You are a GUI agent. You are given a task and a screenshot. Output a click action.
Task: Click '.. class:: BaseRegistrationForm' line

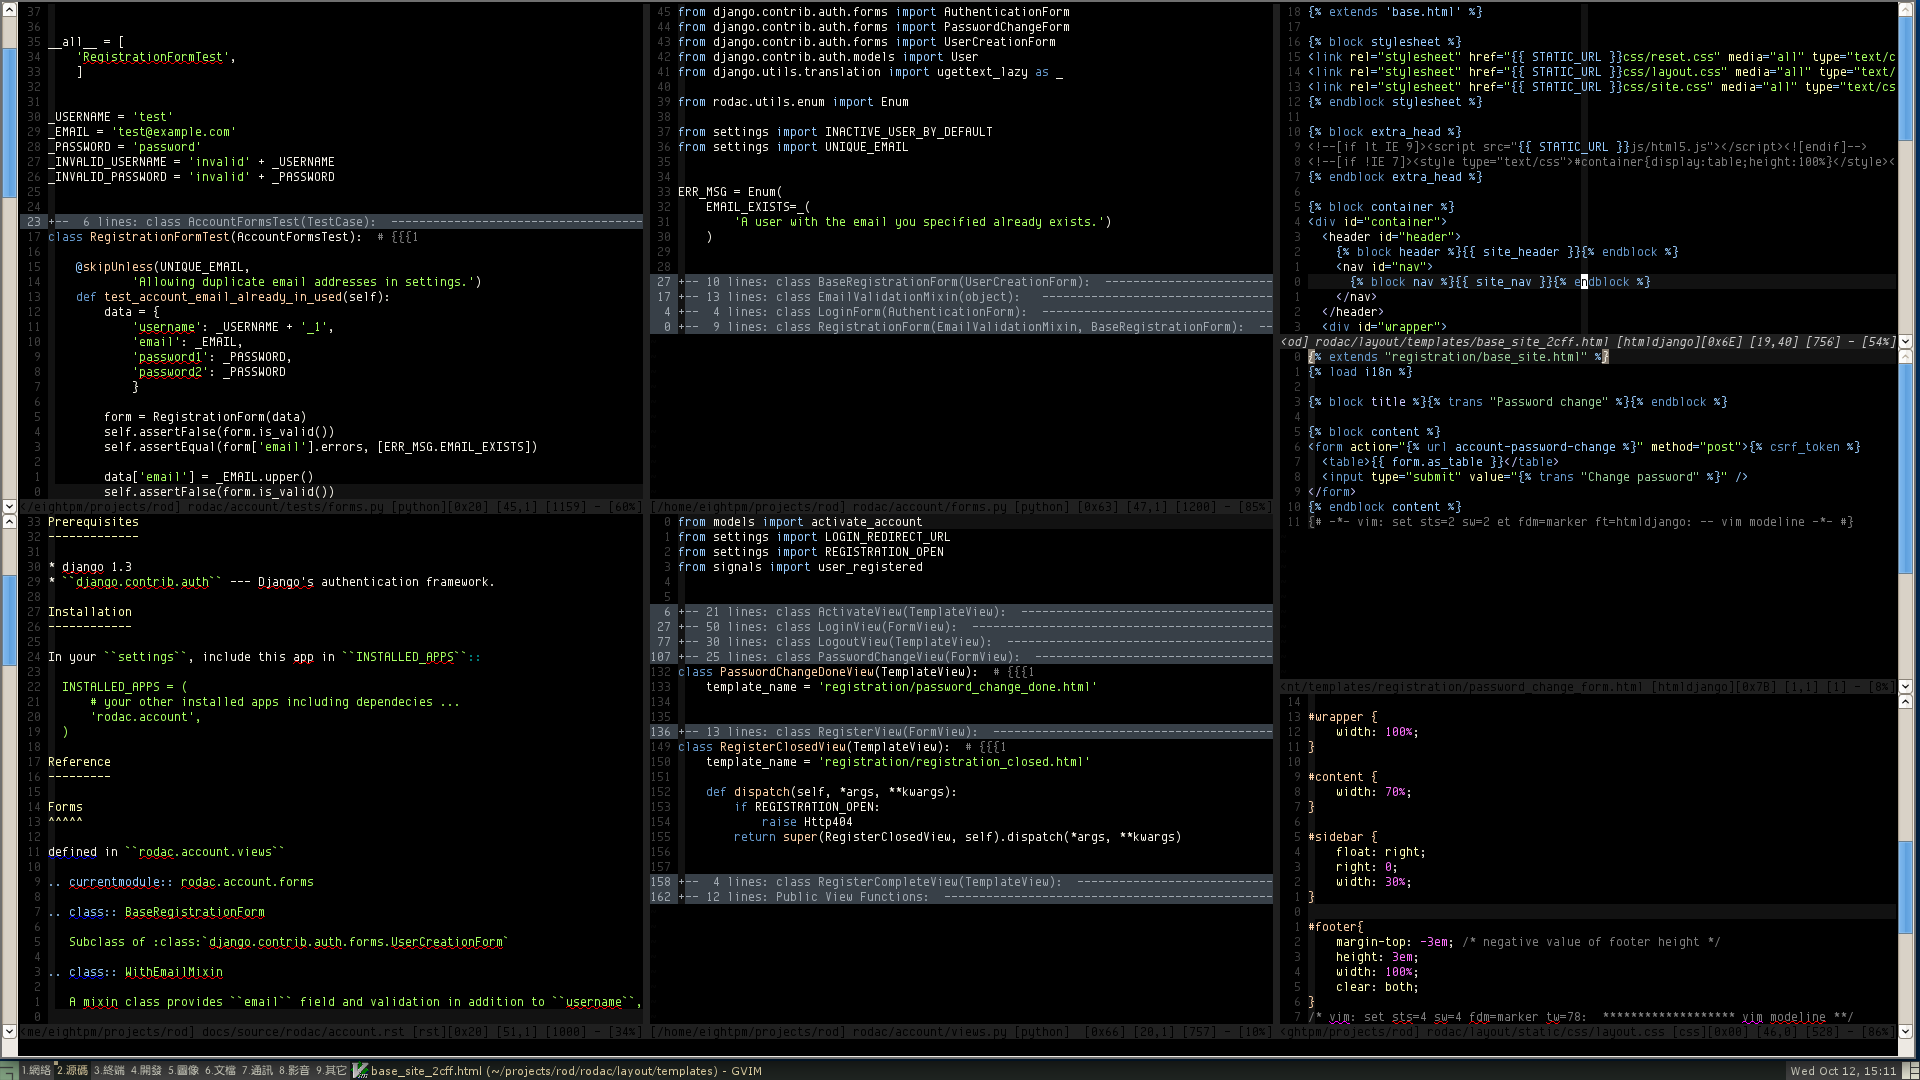coord(156,912)
